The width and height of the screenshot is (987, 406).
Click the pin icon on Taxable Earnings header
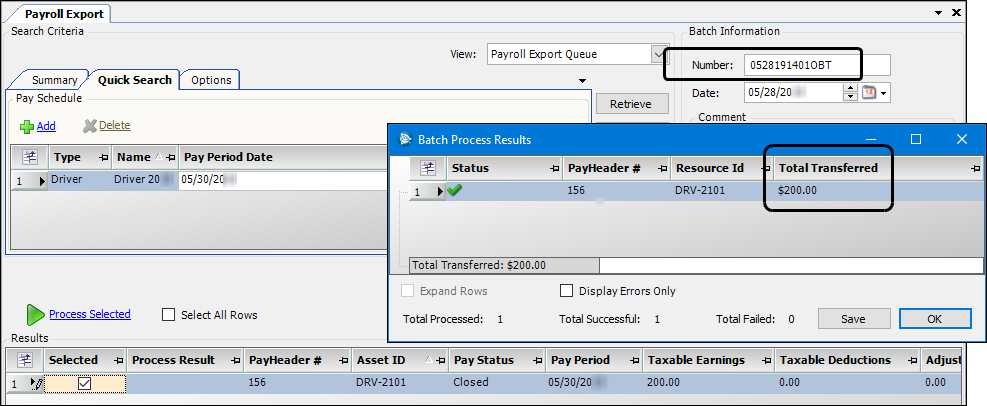pos(766,361)
